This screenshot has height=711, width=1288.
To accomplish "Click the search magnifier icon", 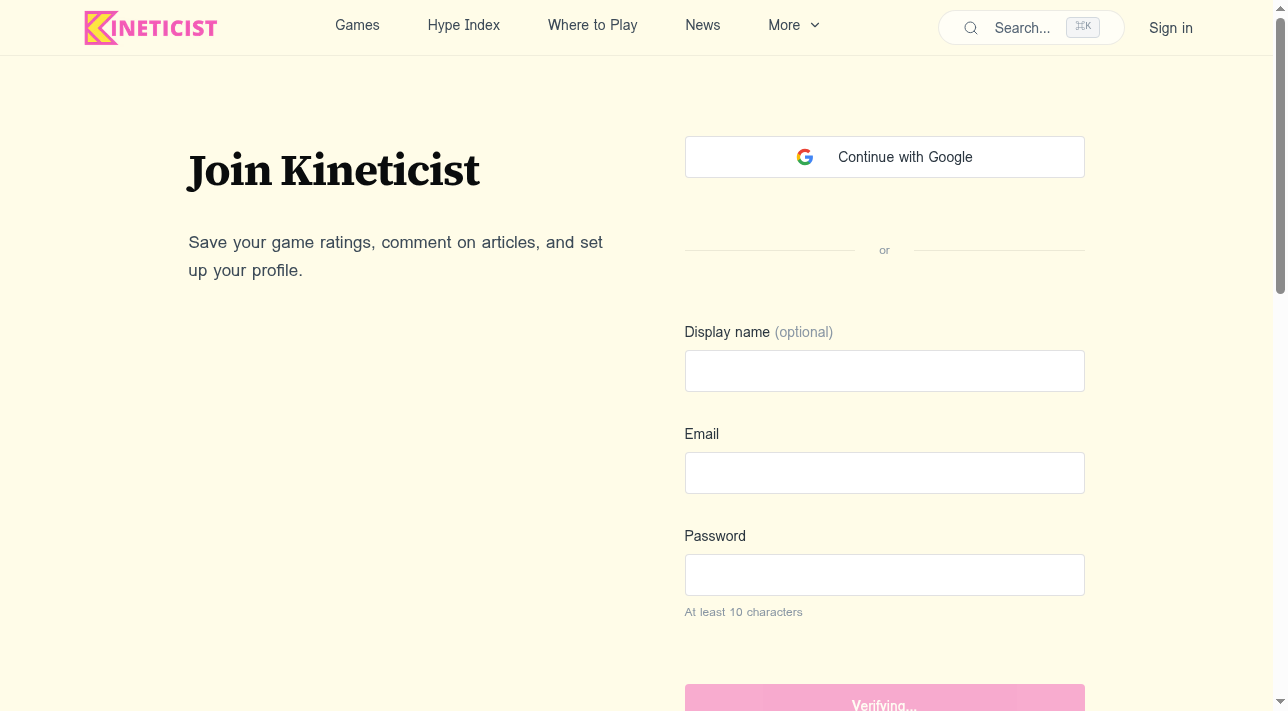I will tap(971, 28).
